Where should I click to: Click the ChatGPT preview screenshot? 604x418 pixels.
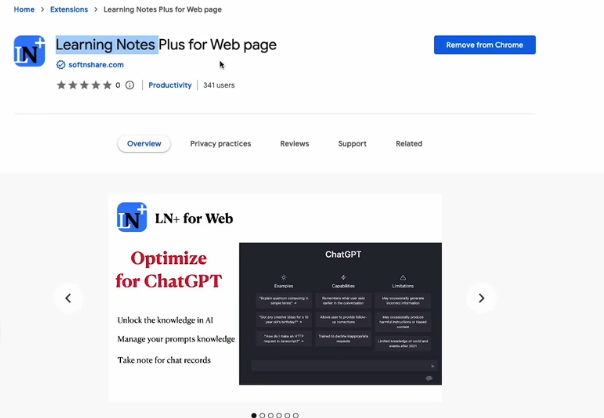pyautogui.click(x=341, y=314)
